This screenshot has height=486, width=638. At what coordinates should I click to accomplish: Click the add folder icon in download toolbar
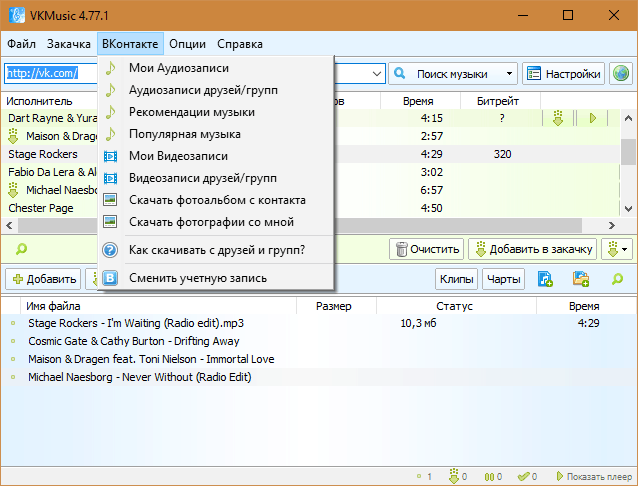click(x=581, y=279)
